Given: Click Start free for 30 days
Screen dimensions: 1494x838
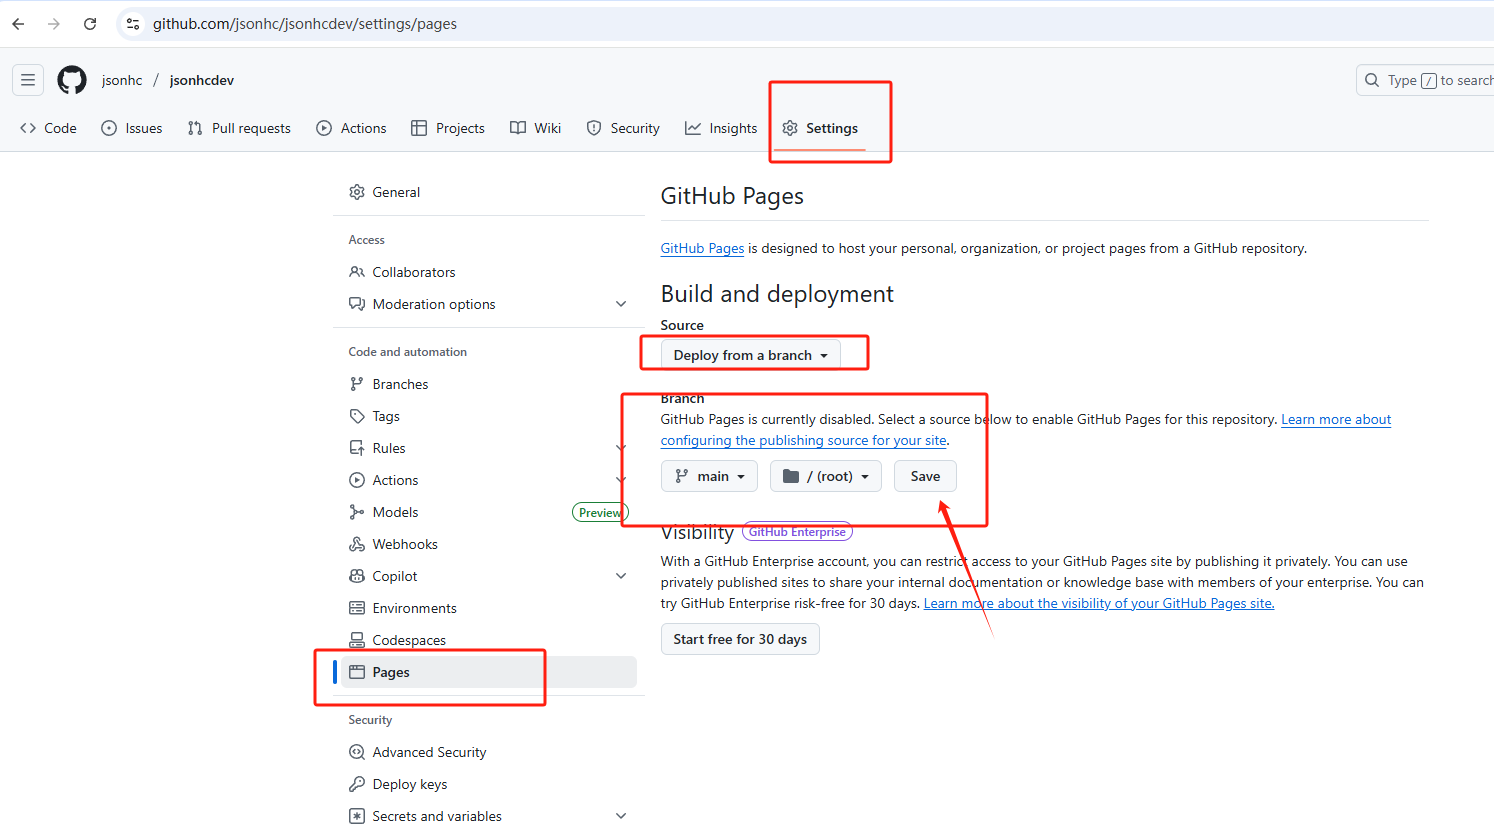Looking at the screenshot, I should pos(740,639).
